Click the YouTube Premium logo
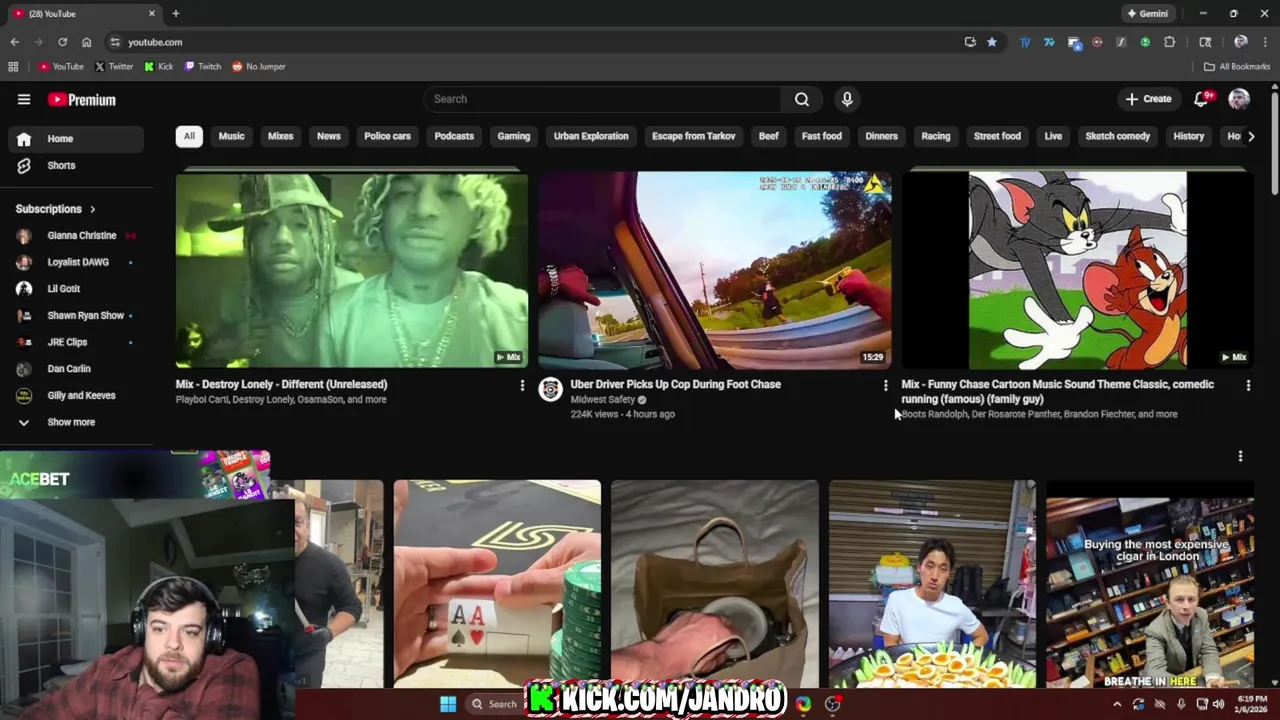 82,100
